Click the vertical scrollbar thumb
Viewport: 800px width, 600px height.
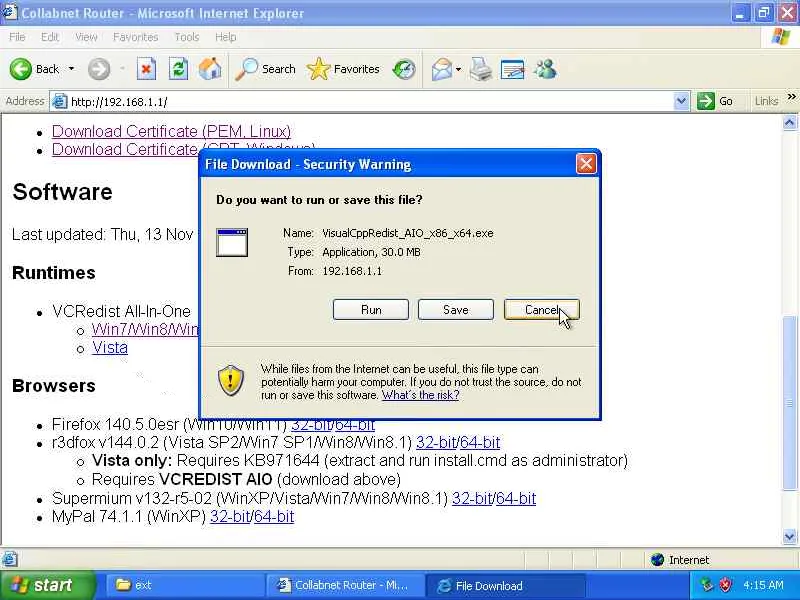[789, 403]
